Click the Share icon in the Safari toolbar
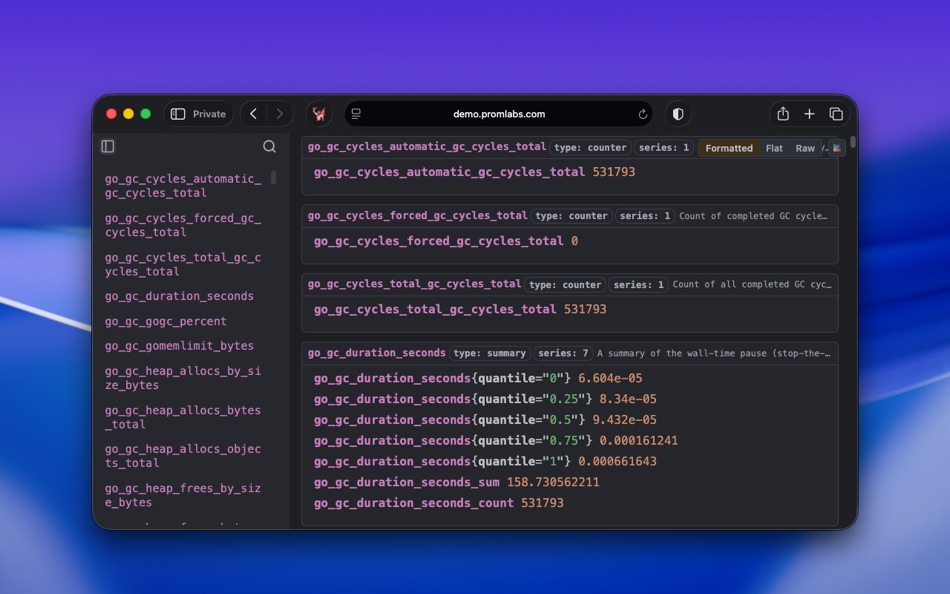This screenshot has height=594, width=950. point(784,114)
